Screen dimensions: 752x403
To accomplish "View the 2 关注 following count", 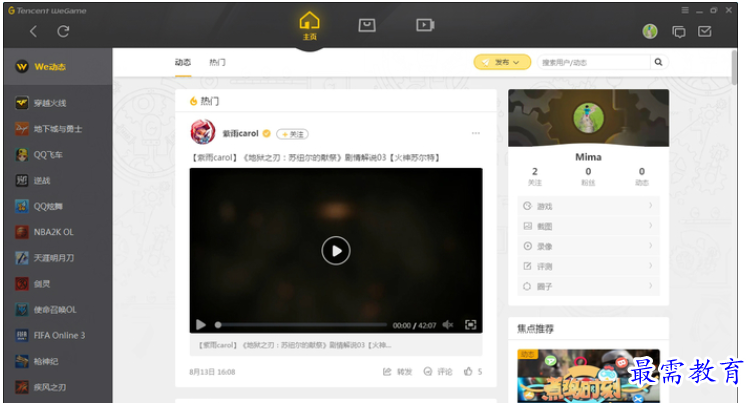I will click(535, 176).
